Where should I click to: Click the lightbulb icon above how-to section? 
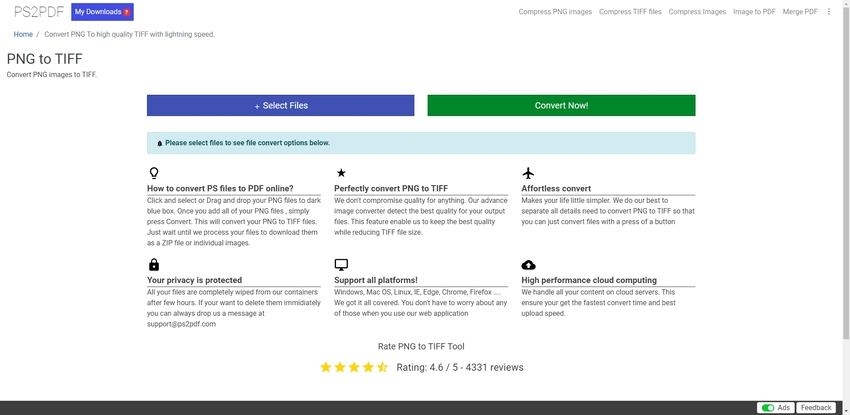(x=153, y=173)
